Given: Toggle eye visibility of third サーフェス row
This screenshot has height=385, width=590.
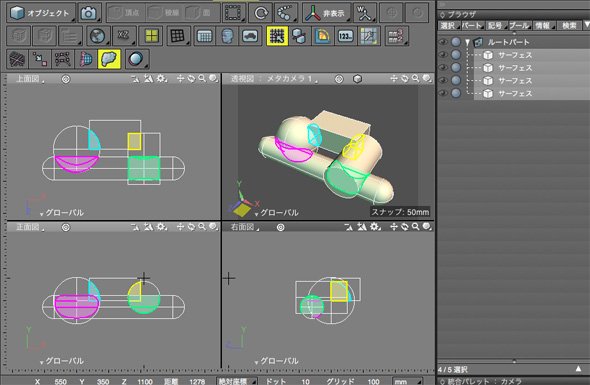Looking at the screenshot, I should (444, 81).
